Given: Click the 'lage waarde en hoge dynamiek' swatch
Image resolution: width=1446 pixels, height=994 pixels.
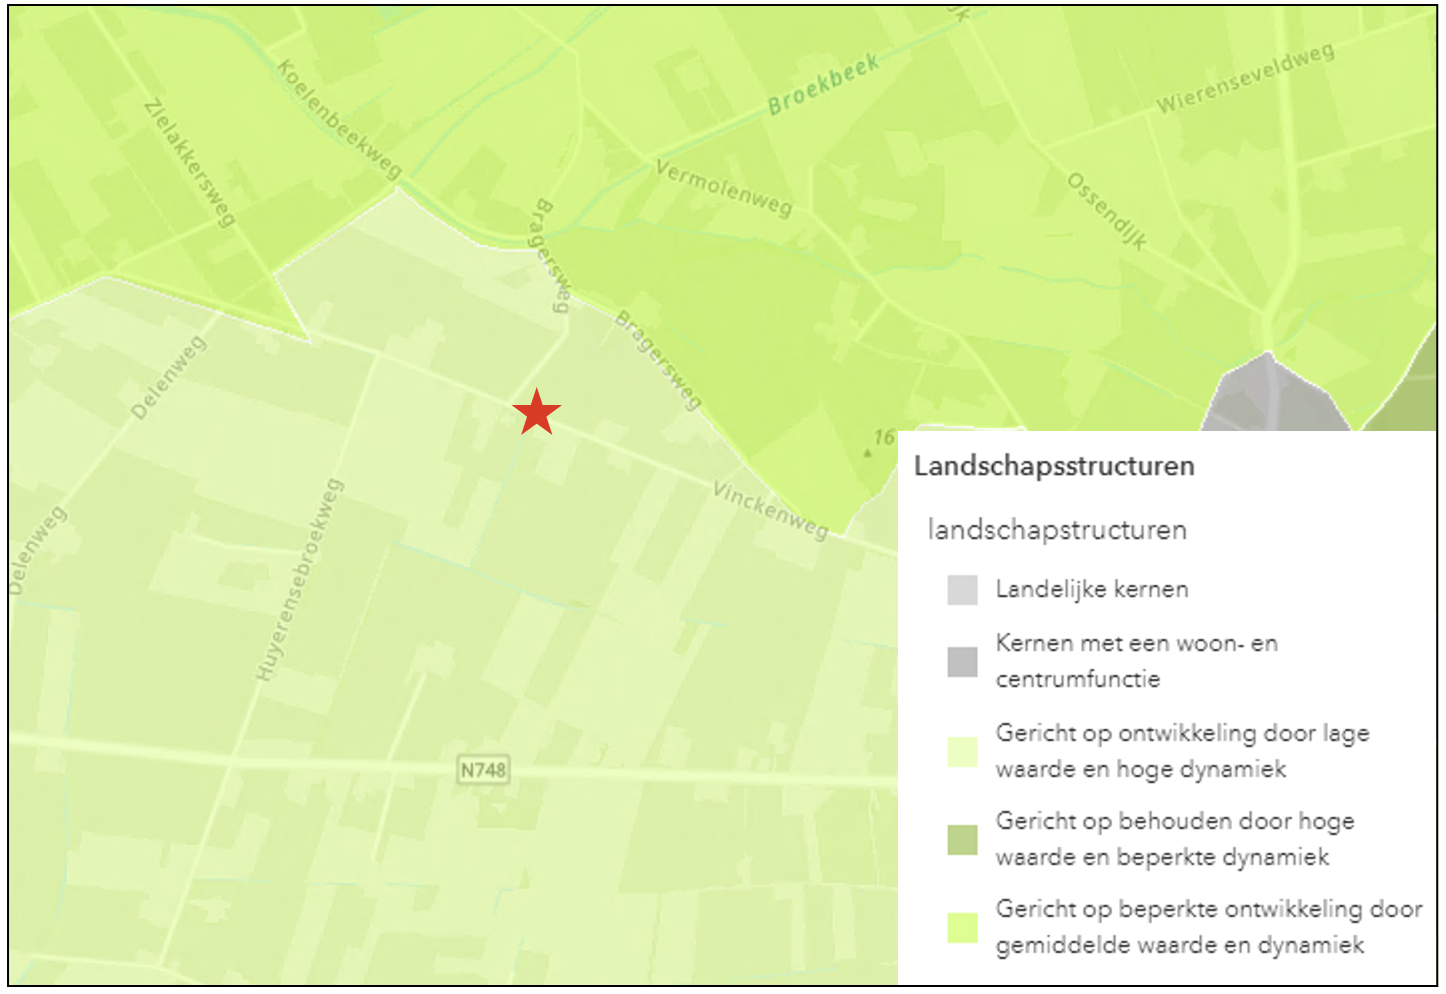Looking at the screenshot, I should (x=962, y=752).
